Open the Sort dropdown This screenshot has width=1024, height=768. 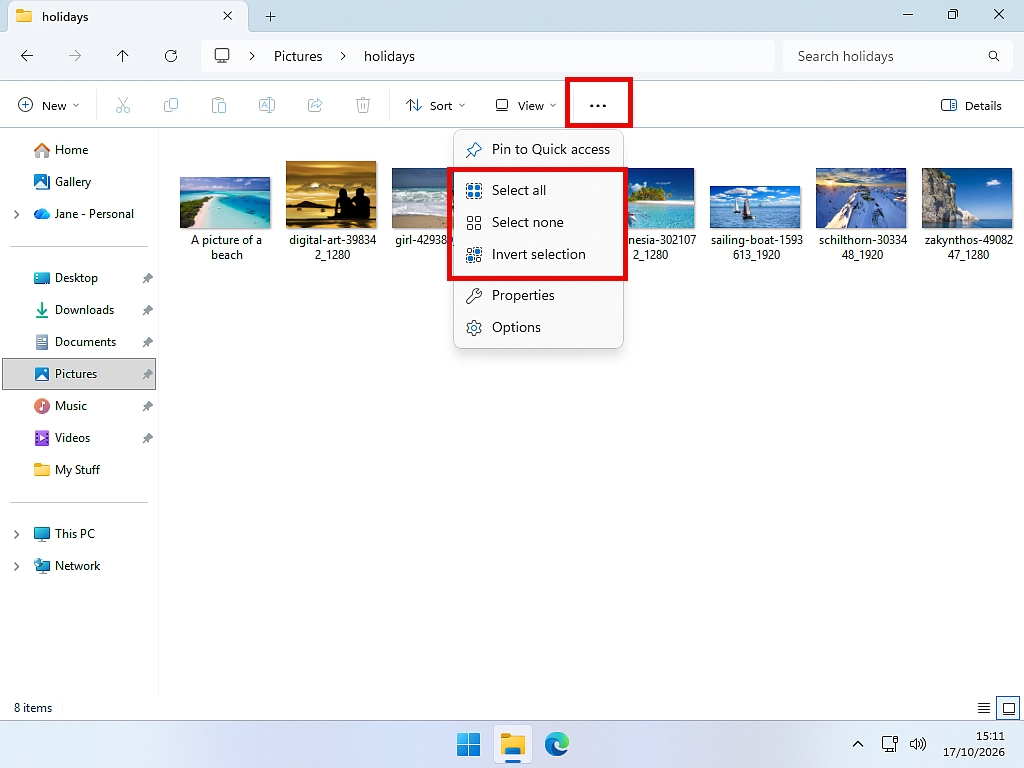[x=436, y=105]
